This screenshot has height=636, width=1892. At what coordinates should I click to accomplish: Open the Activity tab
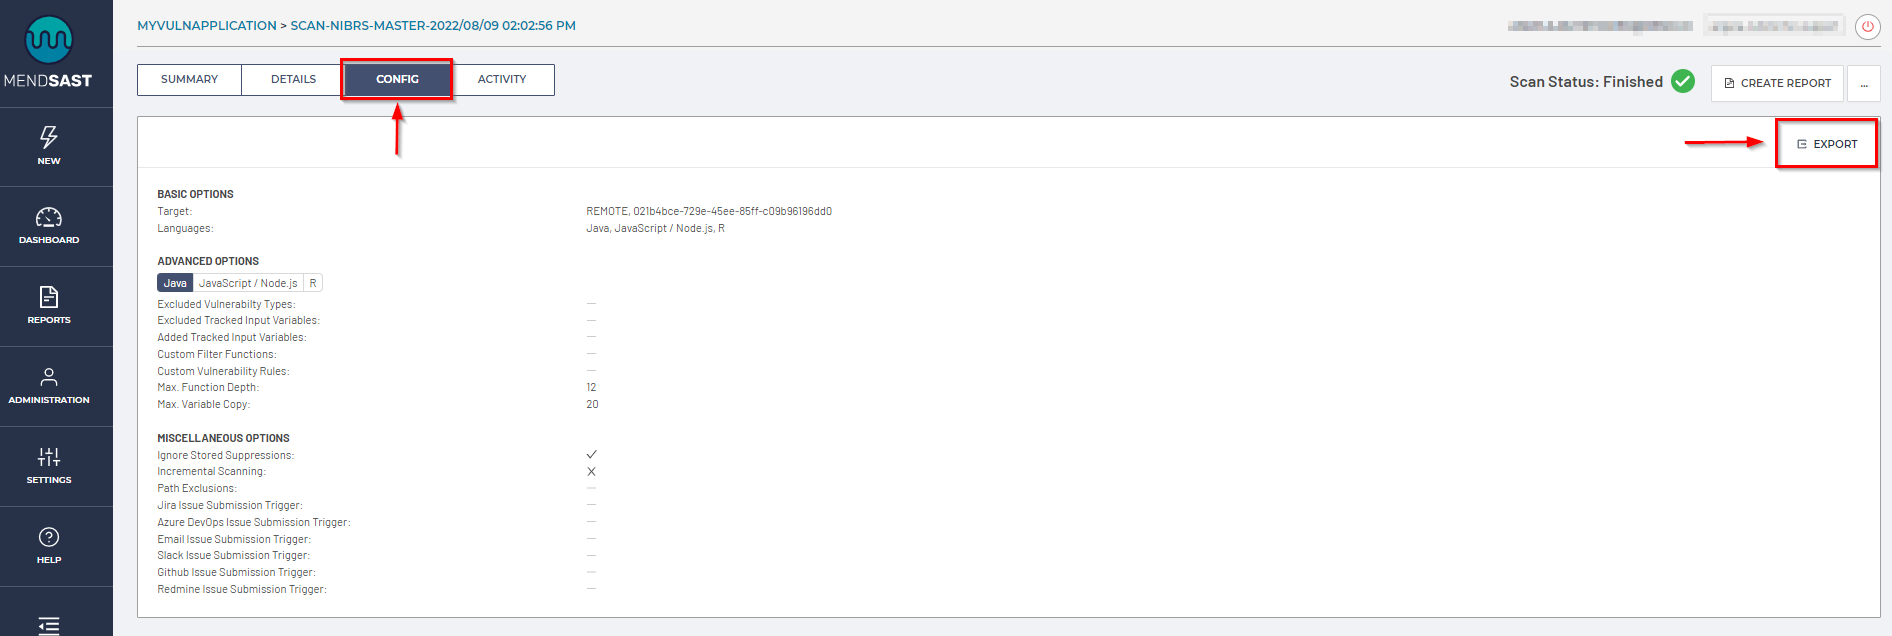pos(502,80)
